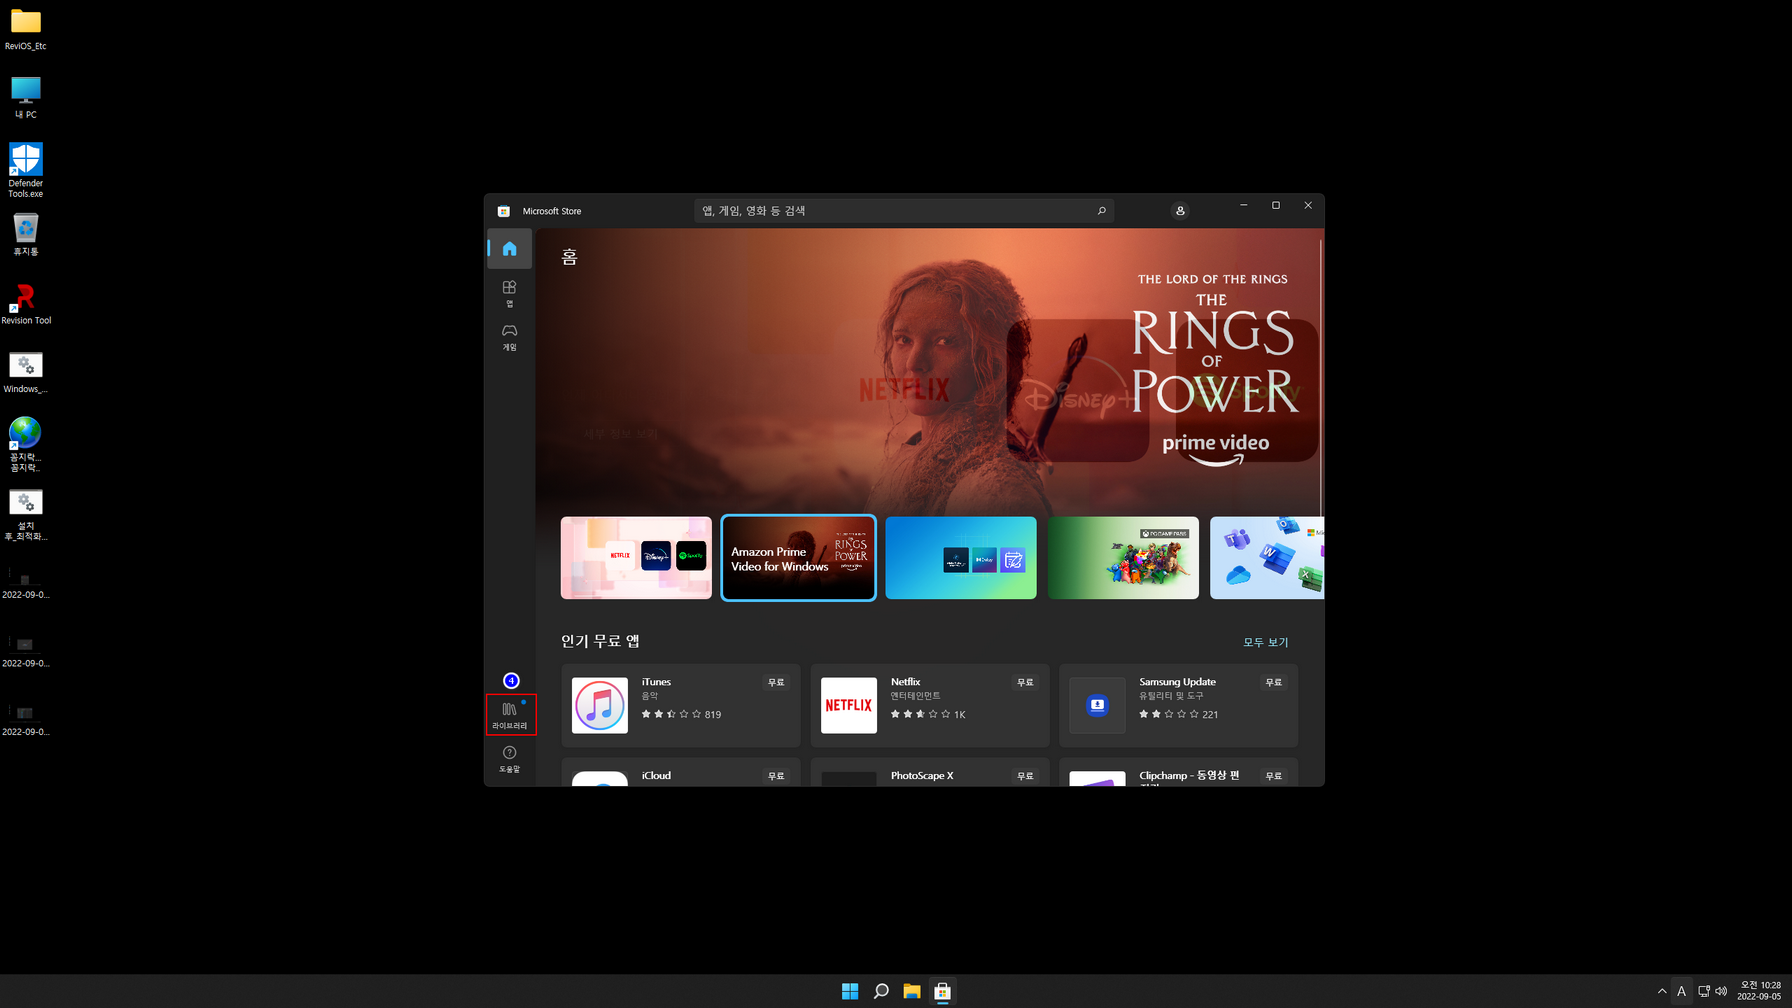Screen dimensions: 1792x1008
Task: Select the Microsoft 365 carousel thumbnail
Action: pos(1267,558)
